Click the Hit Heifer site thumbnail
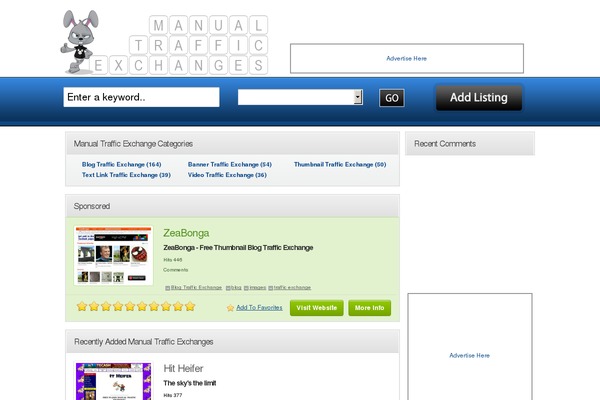Viewport: 600px width, 400px height. click(x=113, y=381)
